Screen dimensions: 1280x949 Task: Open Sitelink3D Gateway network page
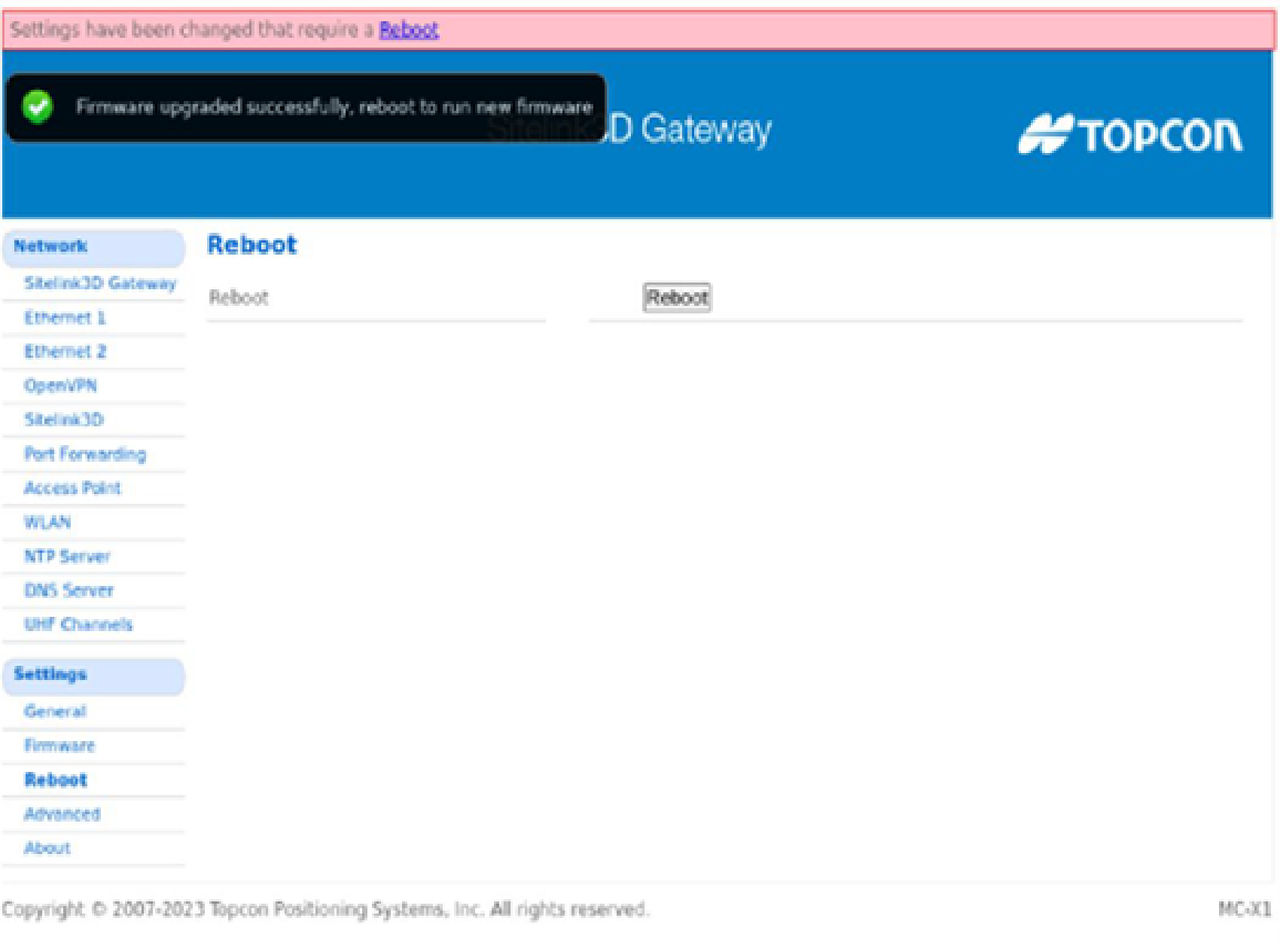[x=100, y=284]
